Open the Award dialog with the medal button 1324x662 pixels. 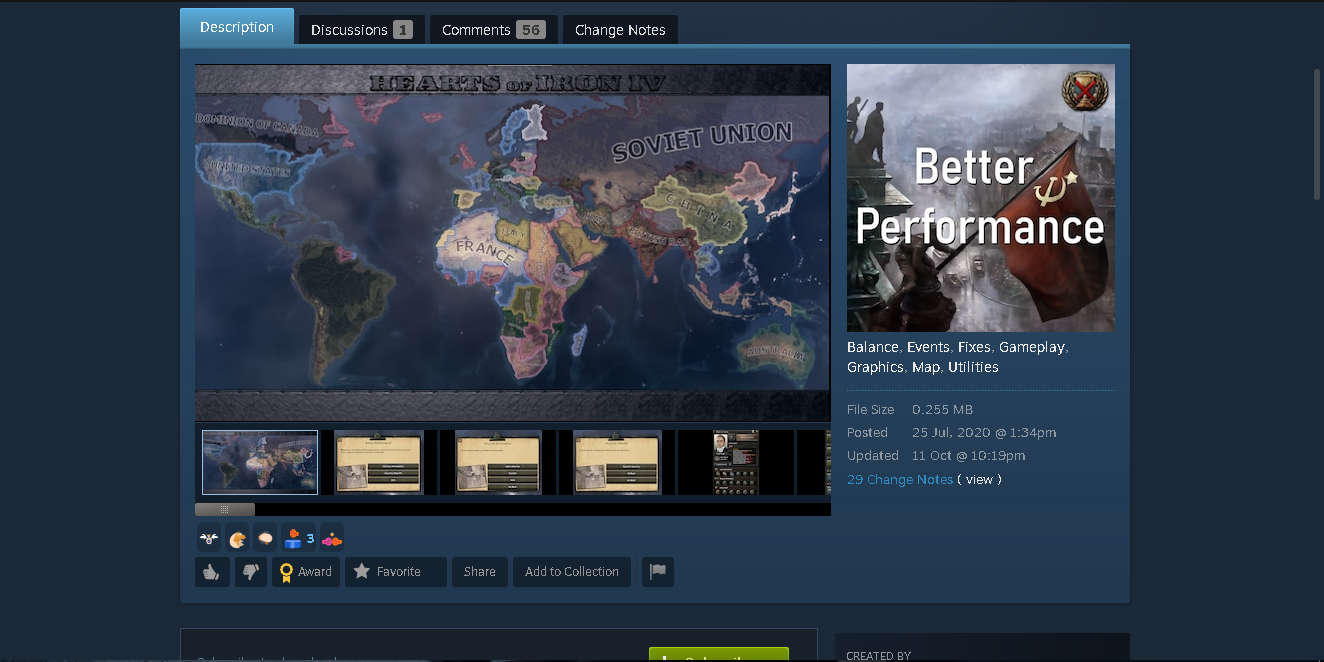(305, 571)
